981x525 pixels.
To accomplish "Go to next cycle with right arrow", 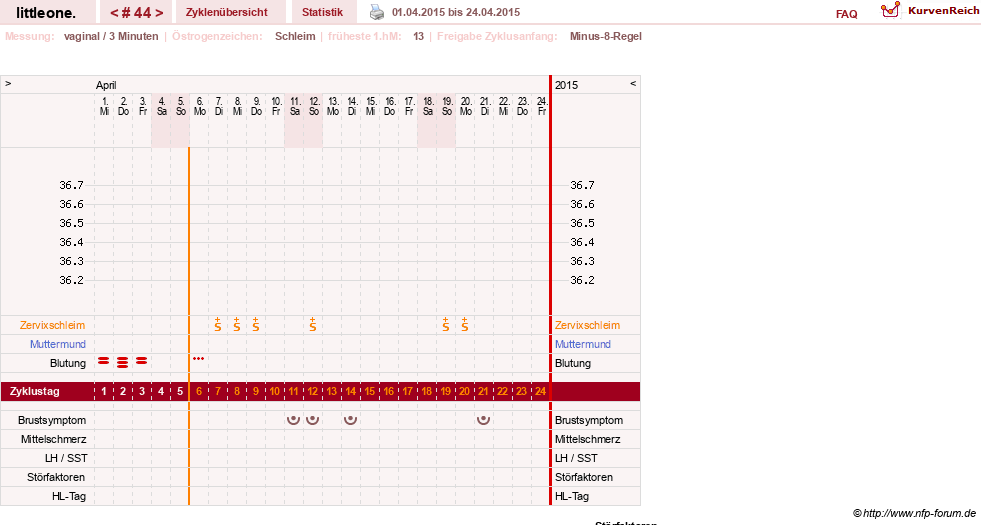I will (160, 13).
